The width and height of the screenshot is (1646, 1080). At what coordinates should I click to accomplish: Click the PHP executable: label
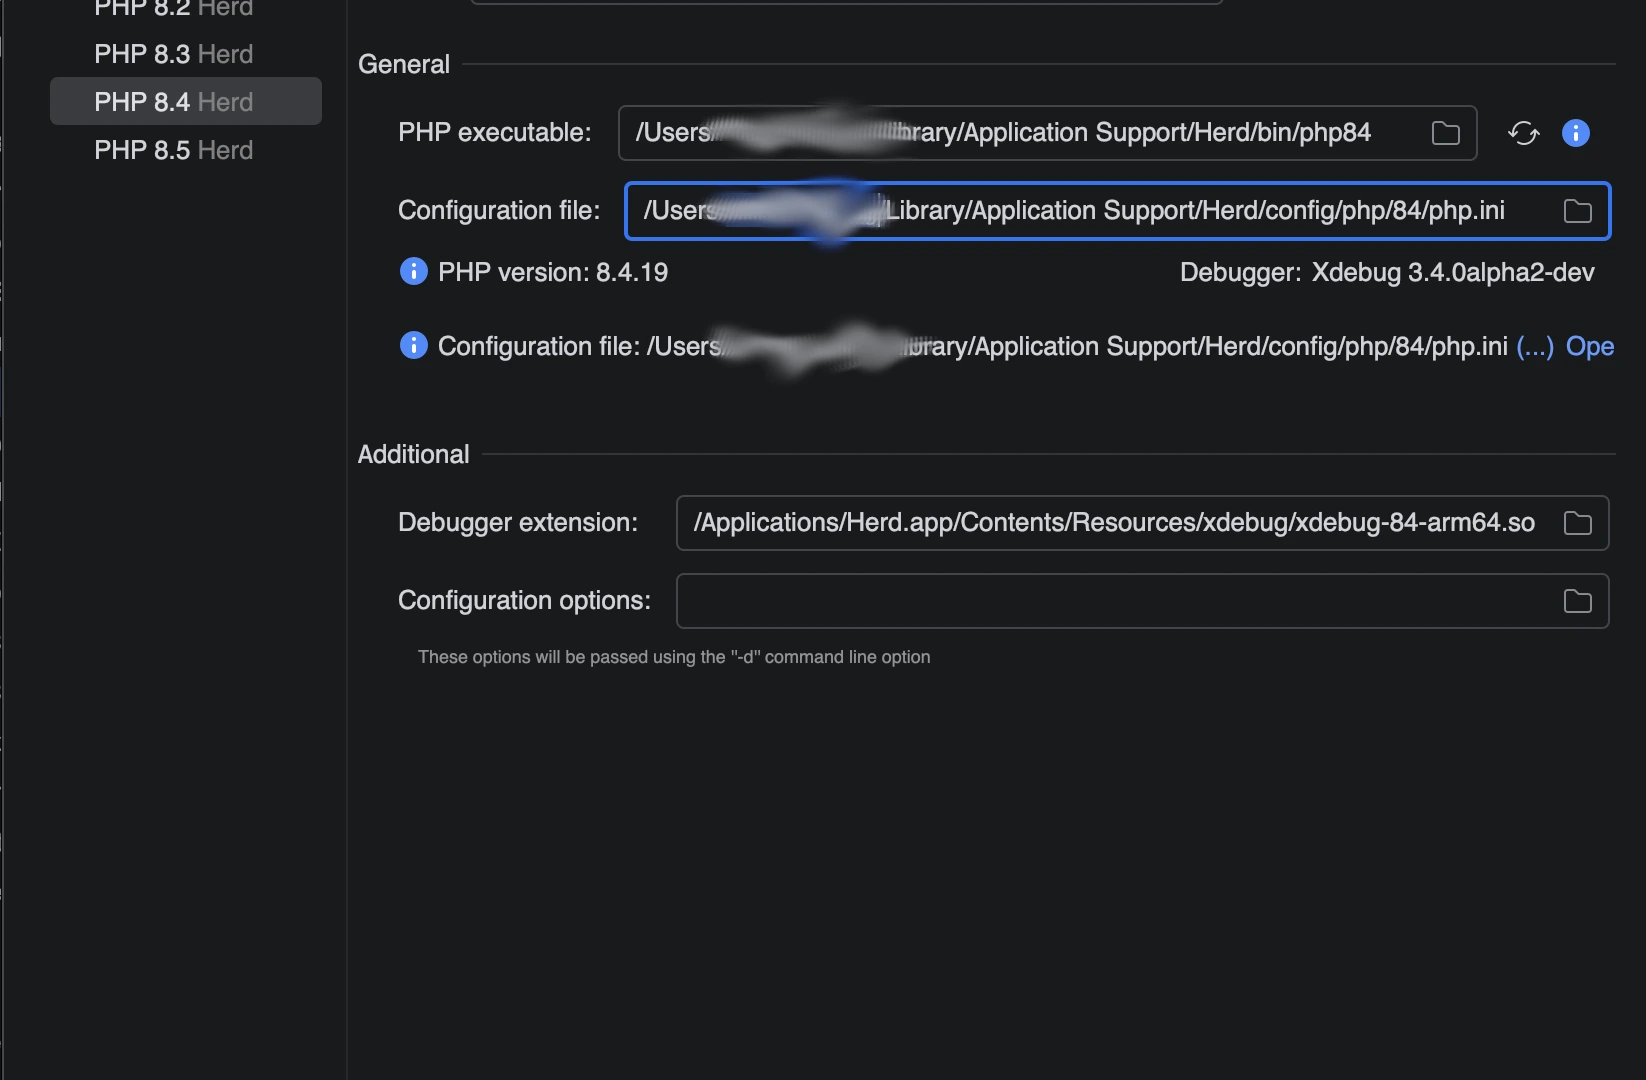tap(495, 132)
